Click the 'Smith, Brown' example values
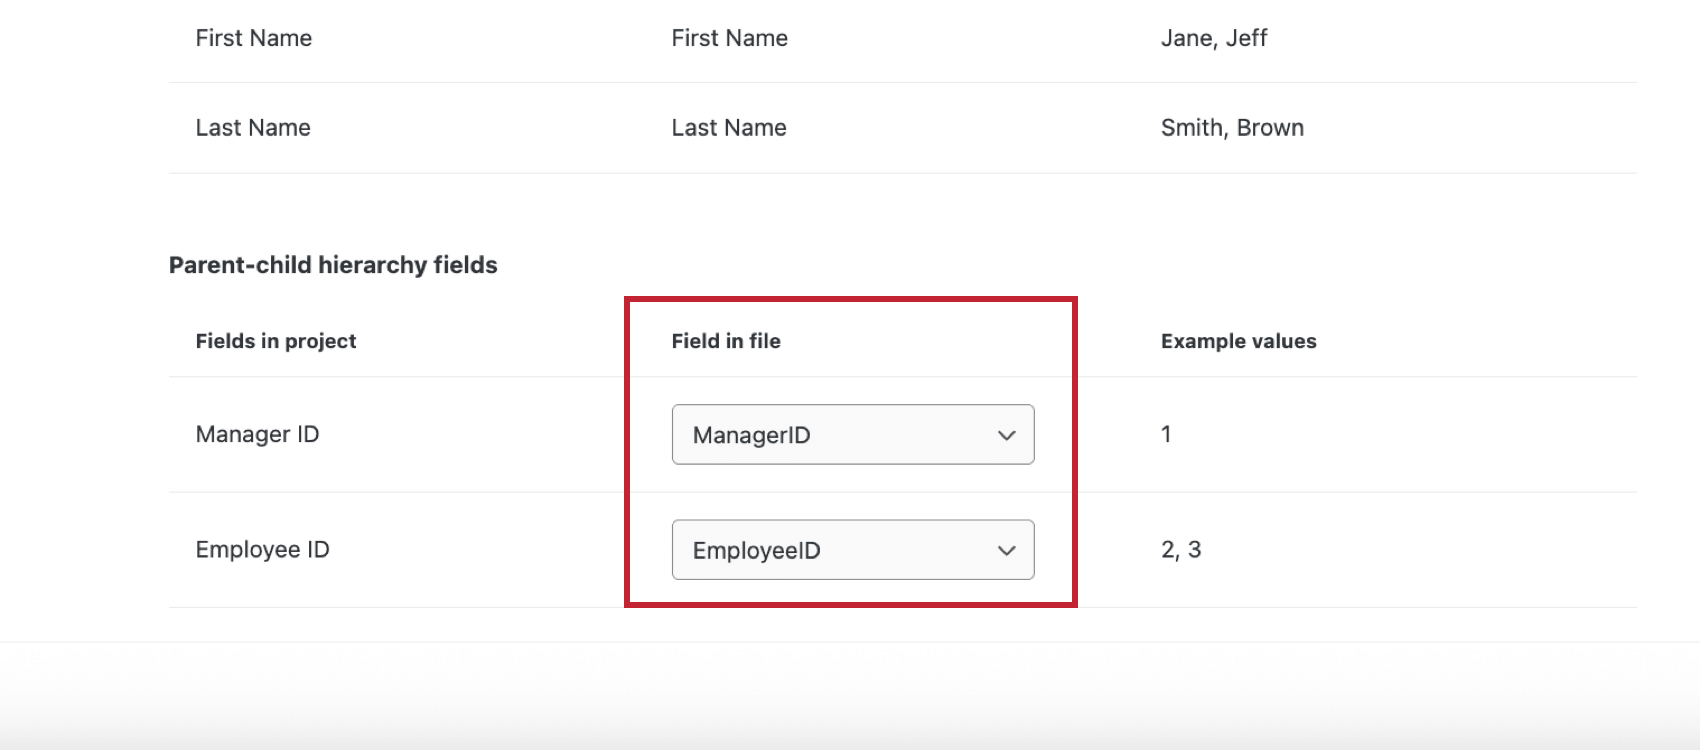This screenshot has width=1700, height=750. pos(1232,127)
